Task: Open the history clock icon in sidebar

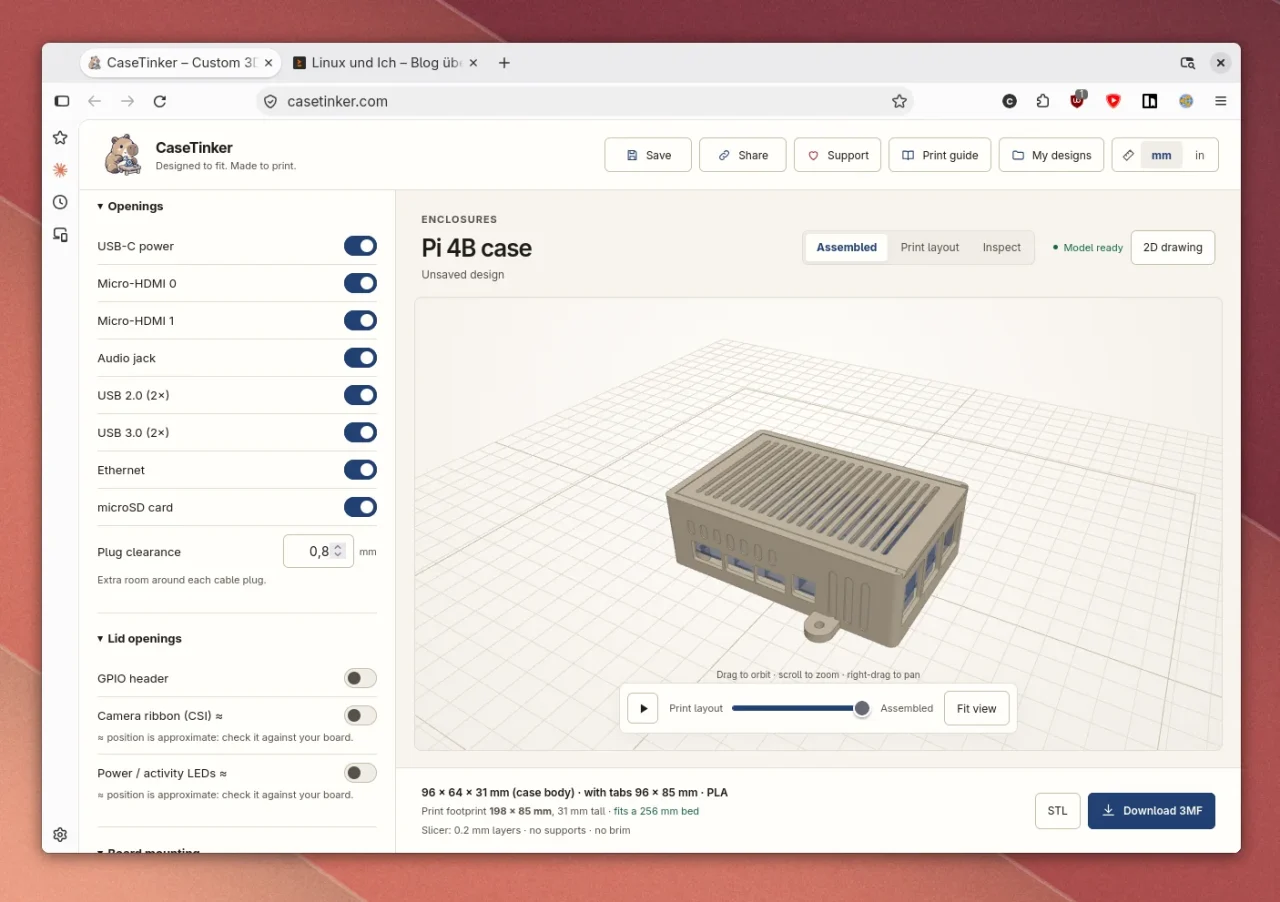Action: pos(60,202)
